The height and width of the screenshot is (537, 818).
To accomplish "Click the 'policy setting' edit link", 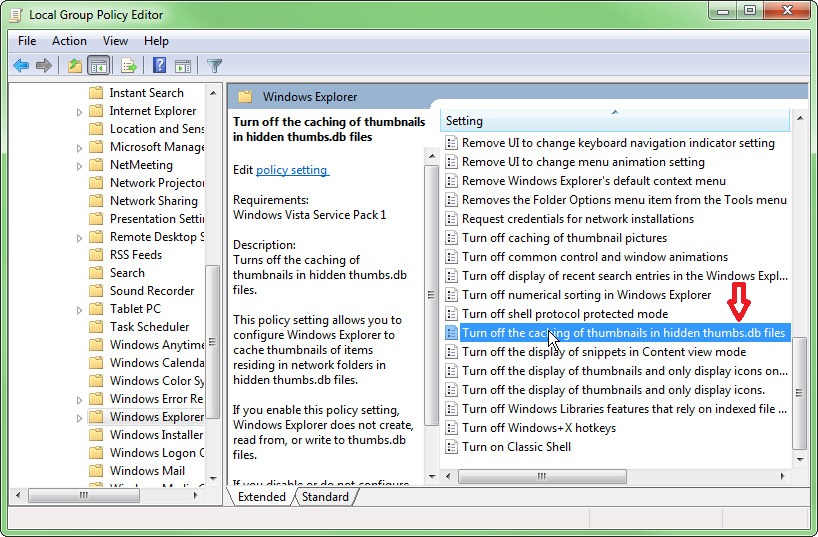I will tap(292, 170).
